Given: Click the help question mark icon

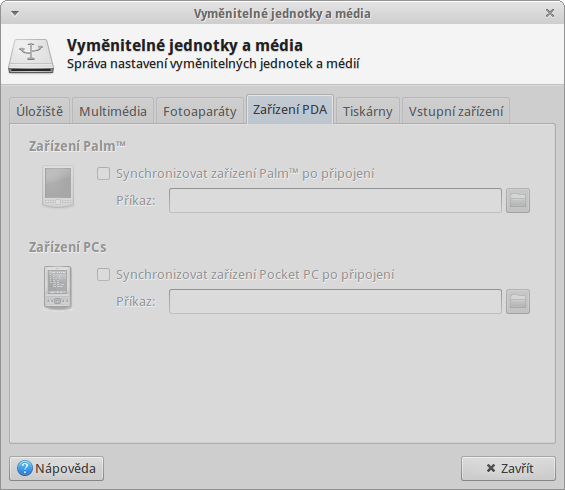Looking at the screenshot, I should (25, 468).
